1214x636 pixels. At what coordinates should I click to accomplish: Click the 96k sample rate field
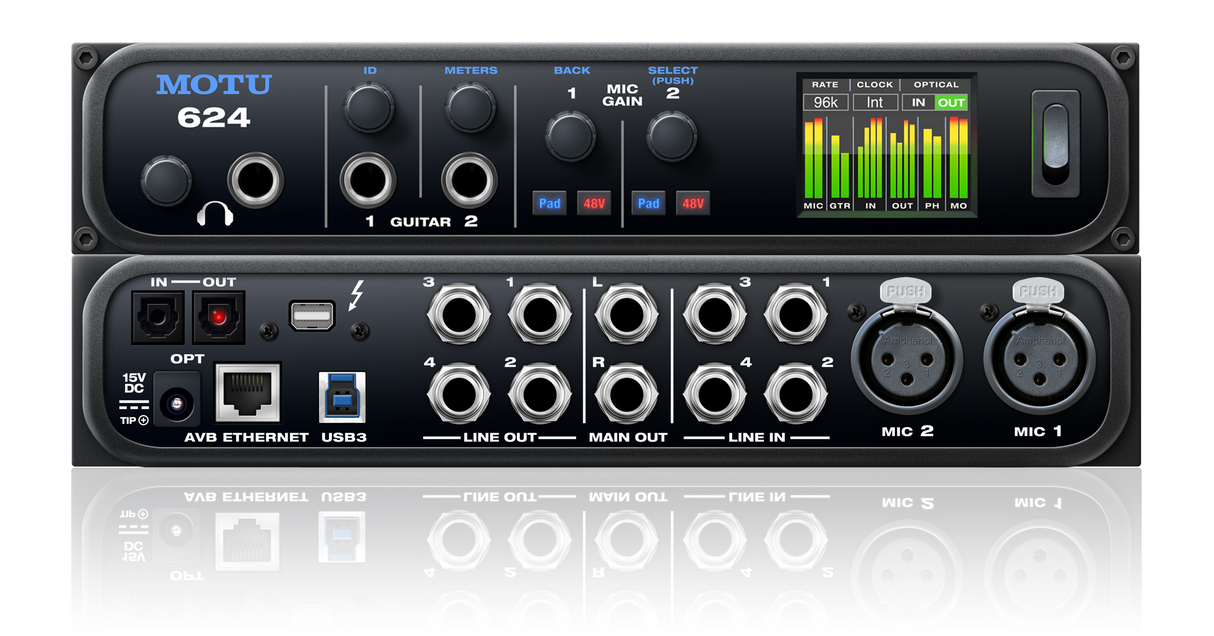click(825, 102)
